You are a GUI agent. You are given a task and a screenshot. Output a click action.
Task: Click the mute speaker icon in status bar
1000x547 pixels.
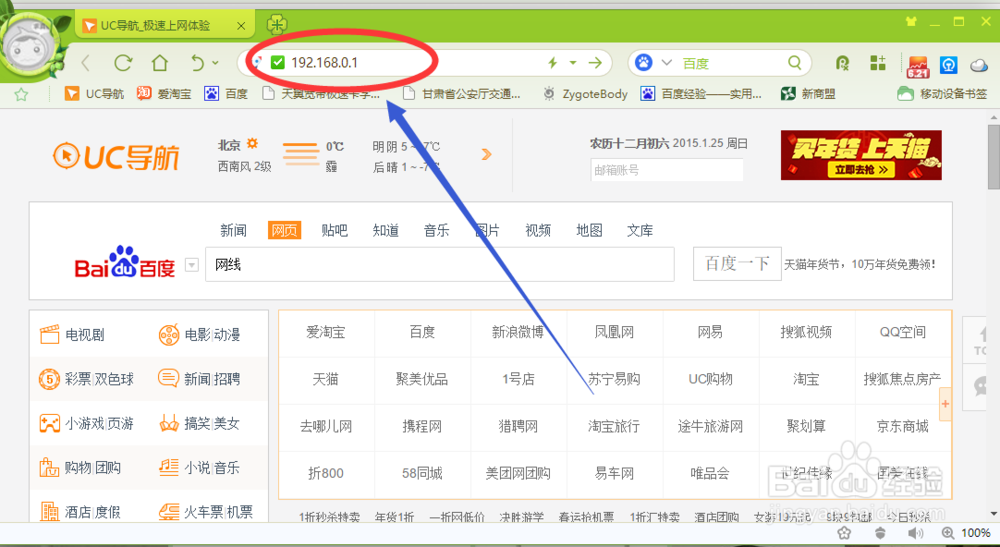click(916, 534)
